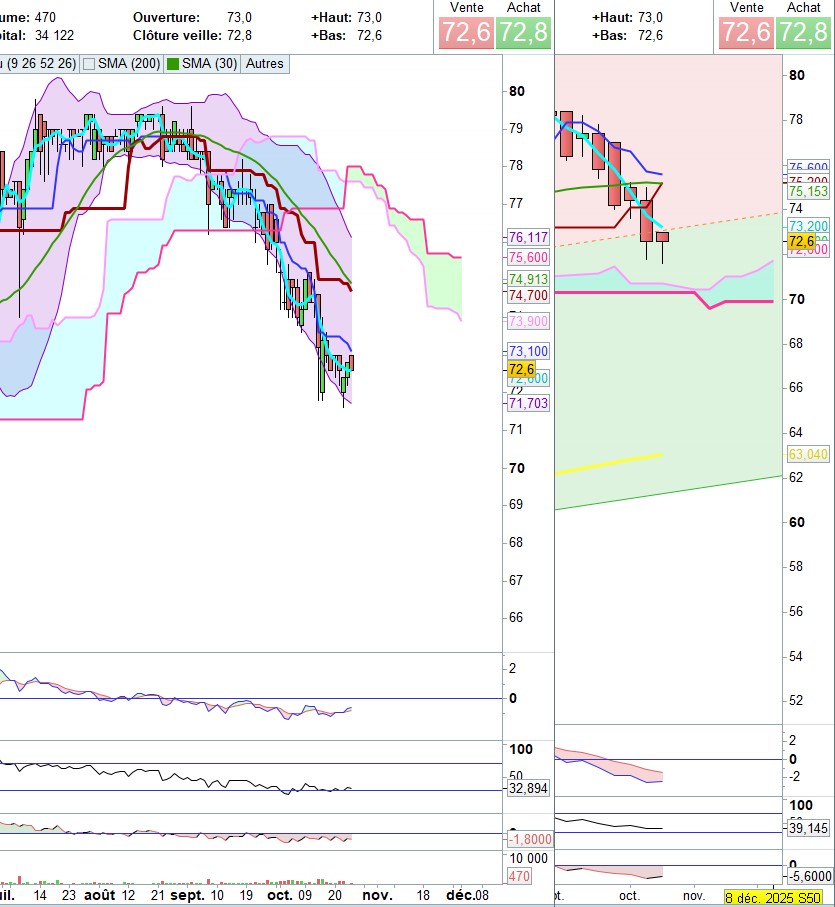Click the green Achat 72,8 button on left chart

pos(524,32)
